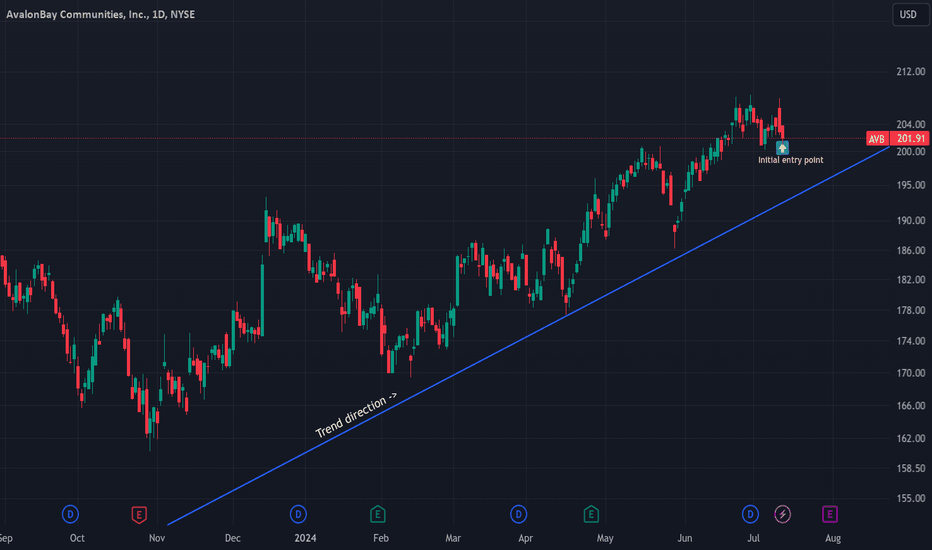Open the green earnings marker near February

pyautogui.click(x=377, y=514)
